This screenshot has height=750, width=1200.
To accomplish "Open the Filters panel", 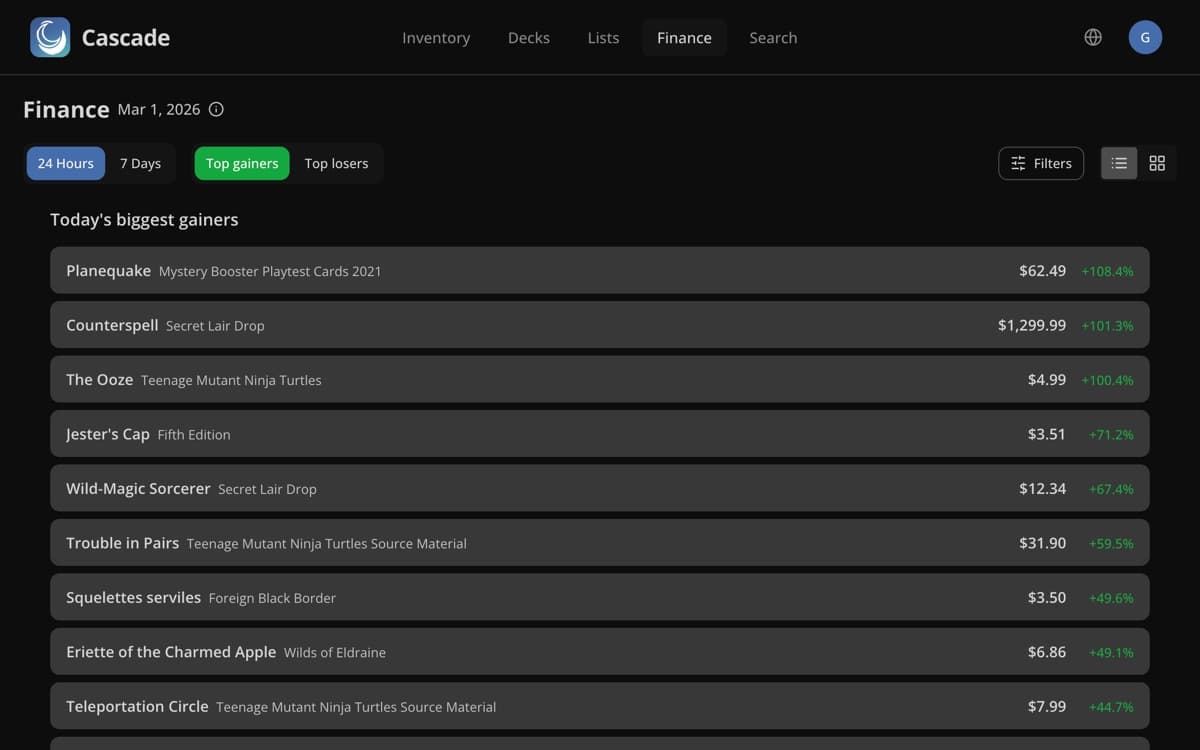I will point(1041,163).
